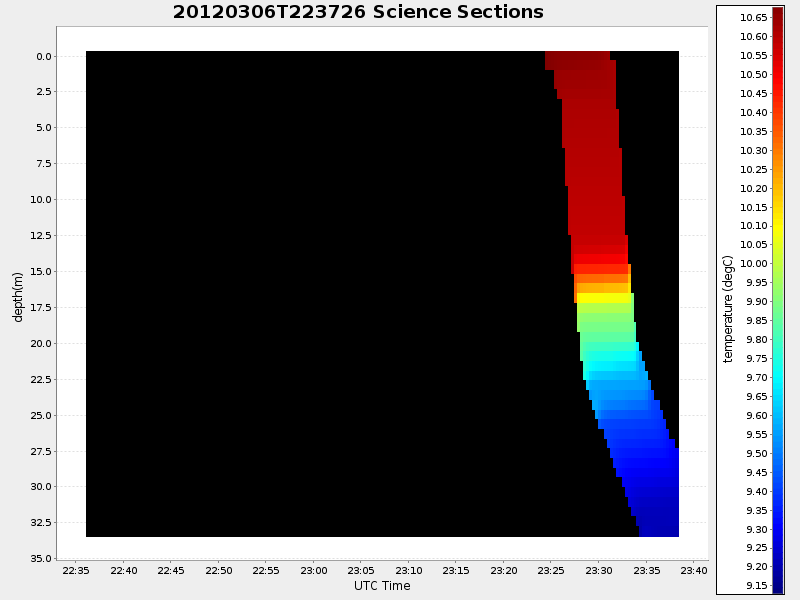Image resolution: width=800 pixels, height=600 pixels.
Task: Click the 'UTC Time' x-axis label
Action: click(382, 586)
